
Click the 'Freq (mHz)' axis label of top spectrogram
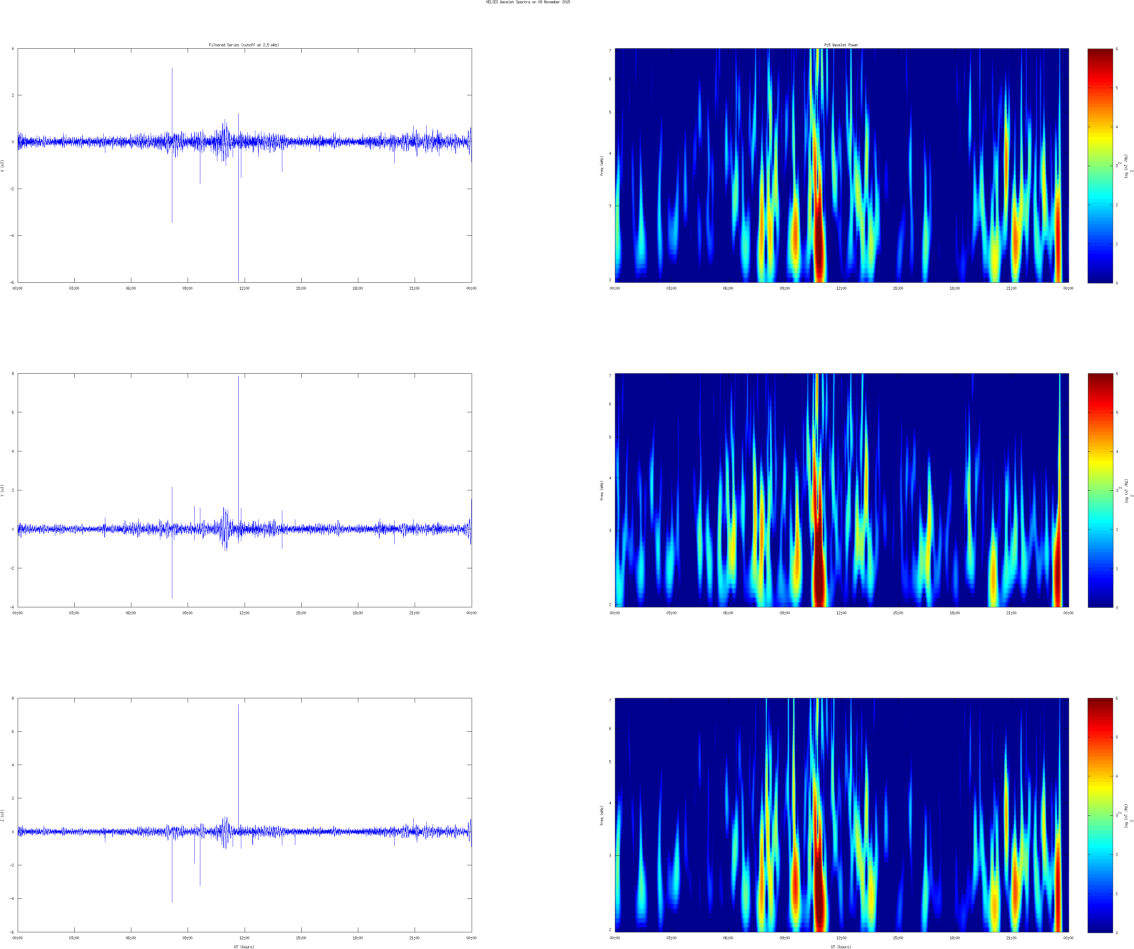tap(602, 165)
